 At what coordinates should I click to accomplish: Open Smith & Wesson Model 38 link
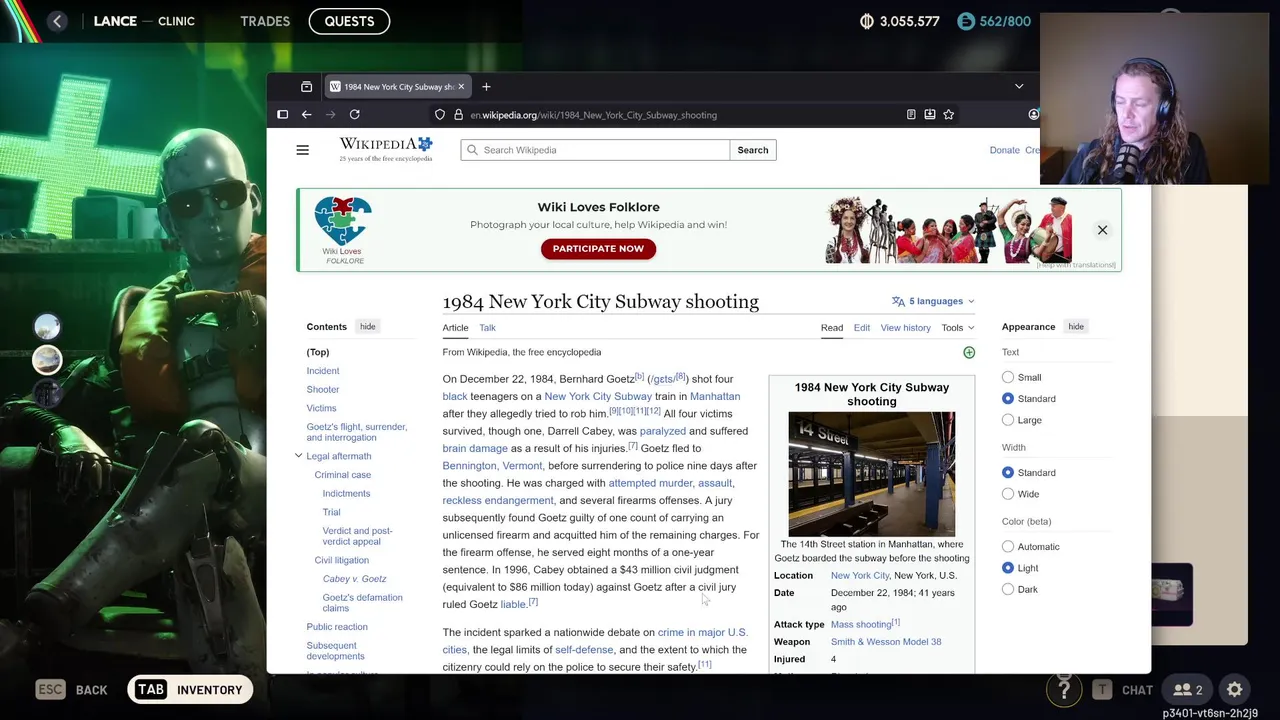(885, 642)
